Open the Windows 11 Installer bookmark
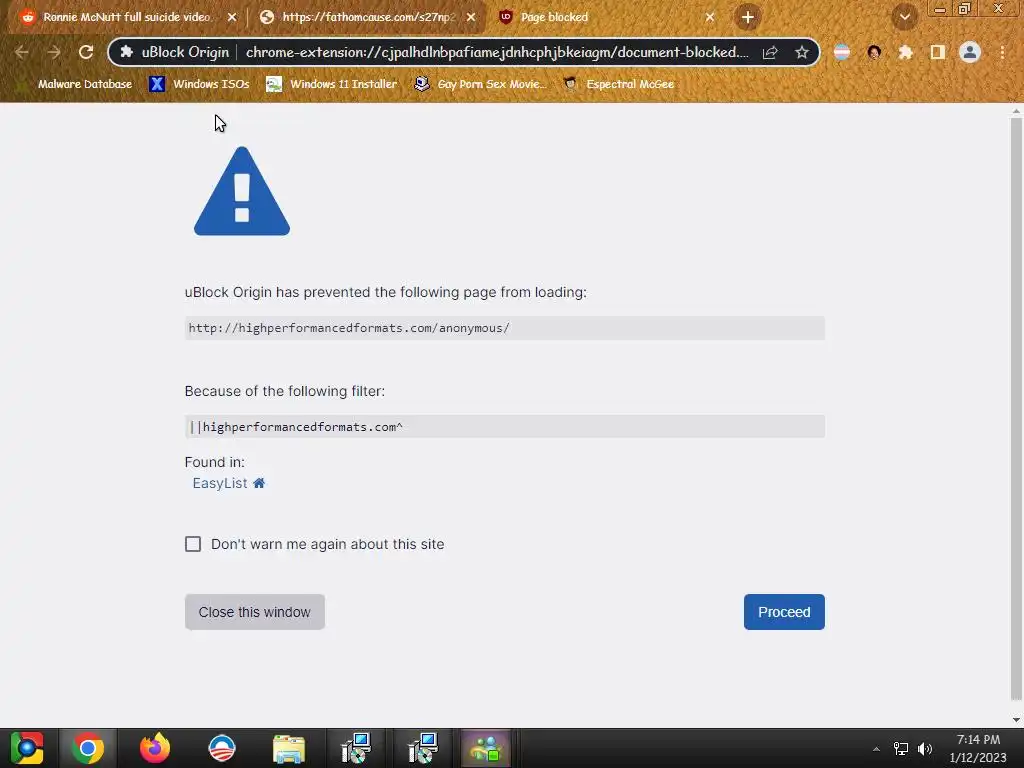The height and width of the screenshot is (768, 1024). (x=332, y=84)
